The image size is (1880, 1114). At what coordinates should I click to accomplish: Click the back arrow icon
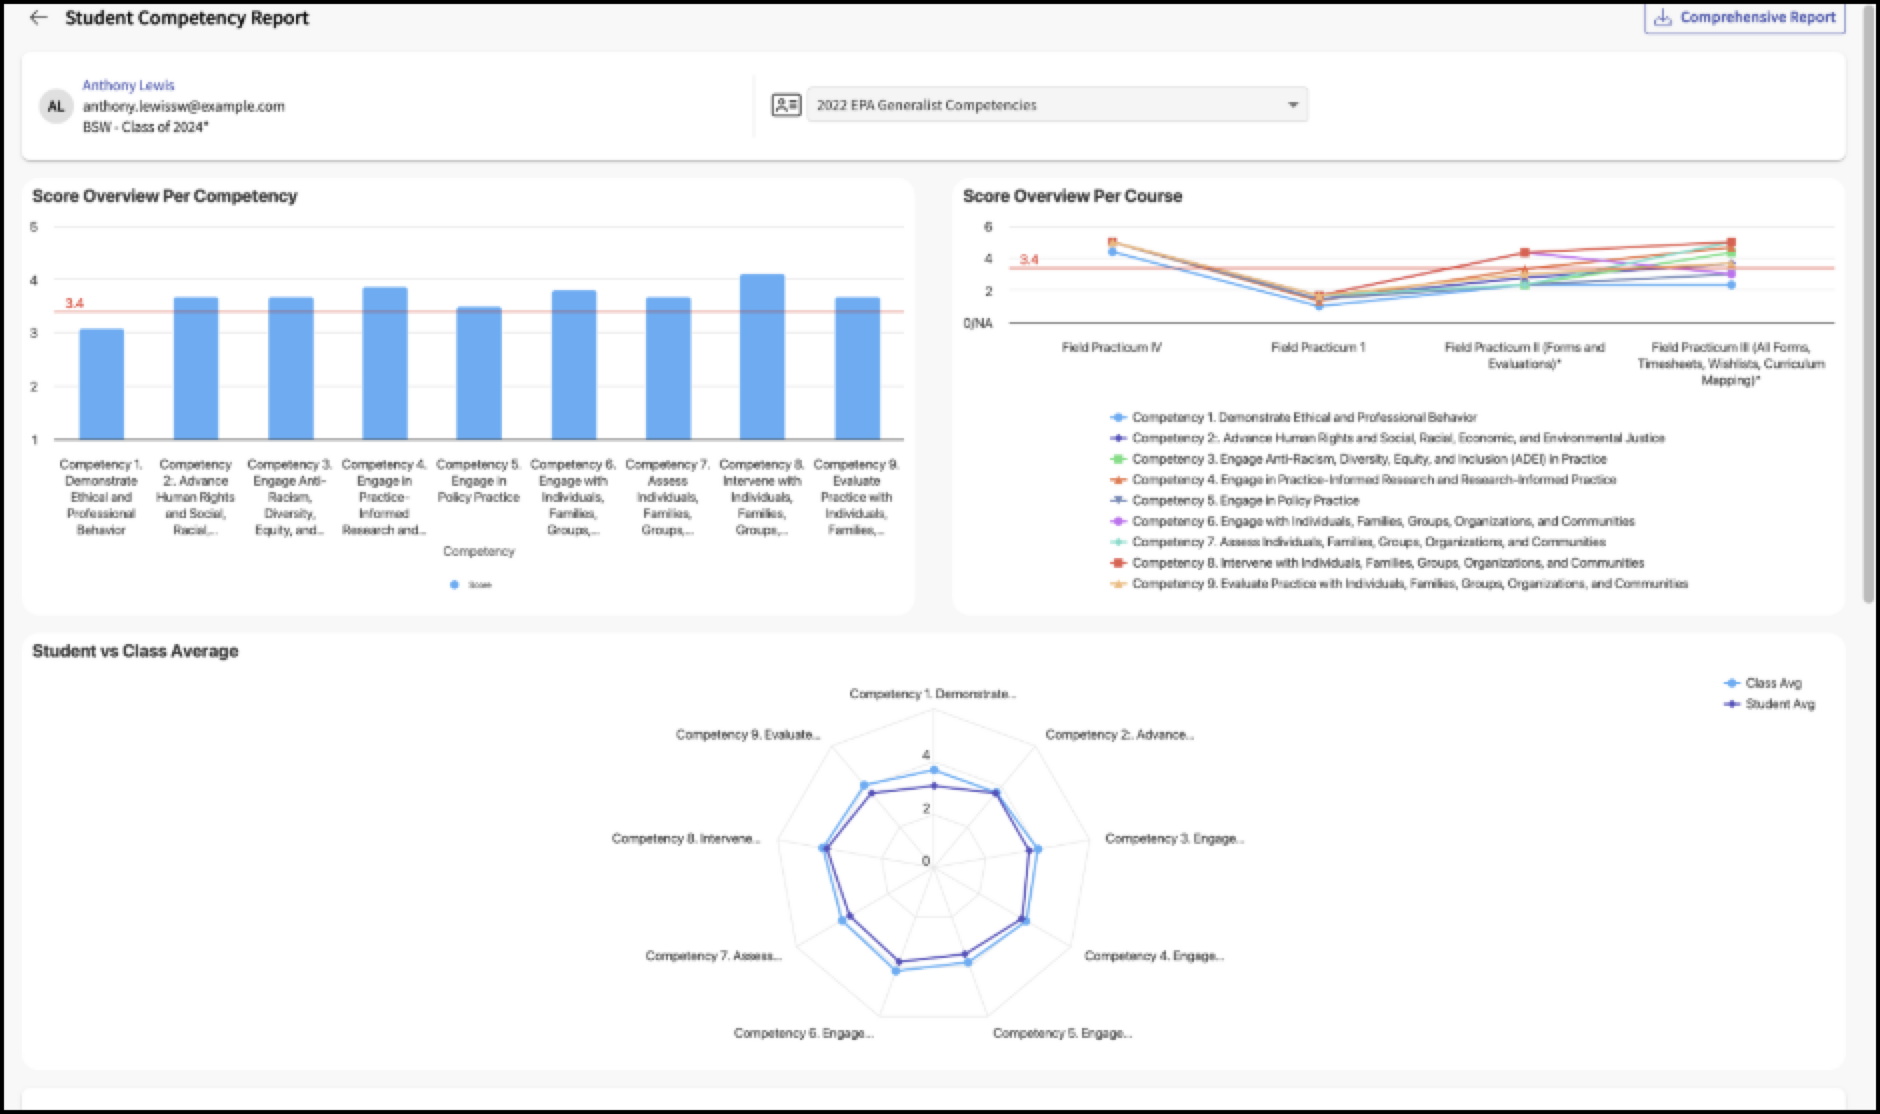38,18
